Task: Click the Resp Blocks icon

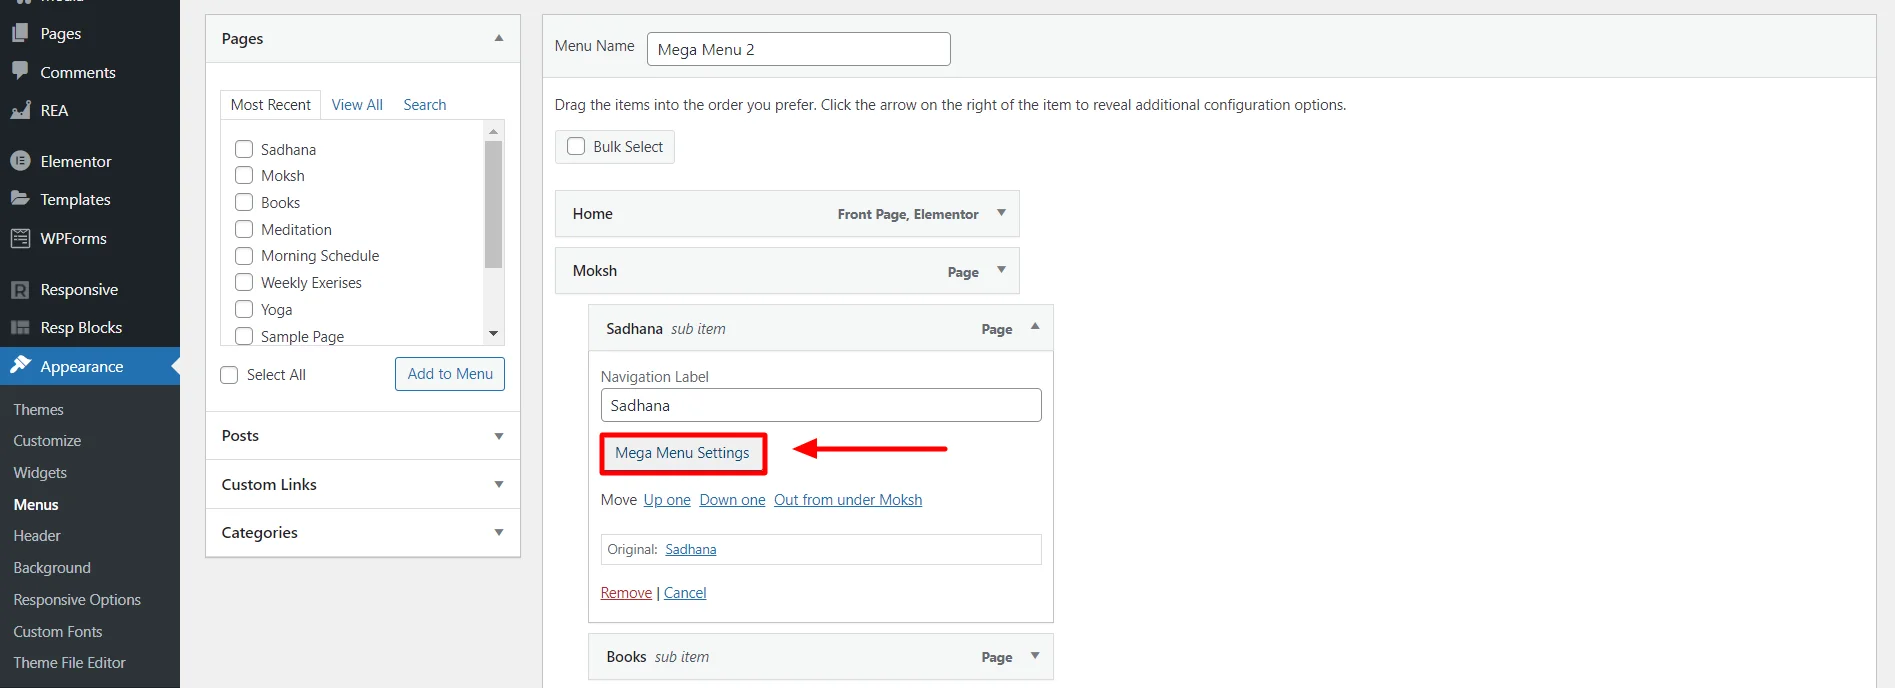Action: point(20,328)
